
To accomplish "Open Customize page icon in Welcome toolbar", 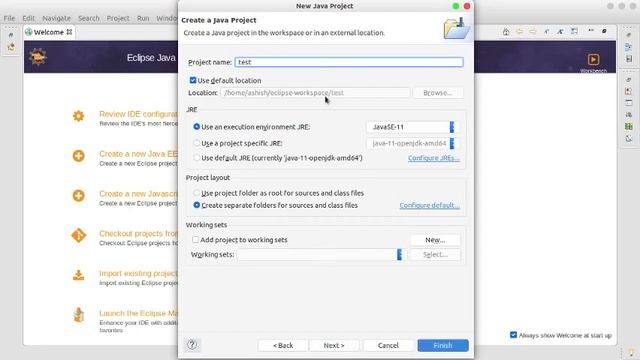I will point(574,31).
